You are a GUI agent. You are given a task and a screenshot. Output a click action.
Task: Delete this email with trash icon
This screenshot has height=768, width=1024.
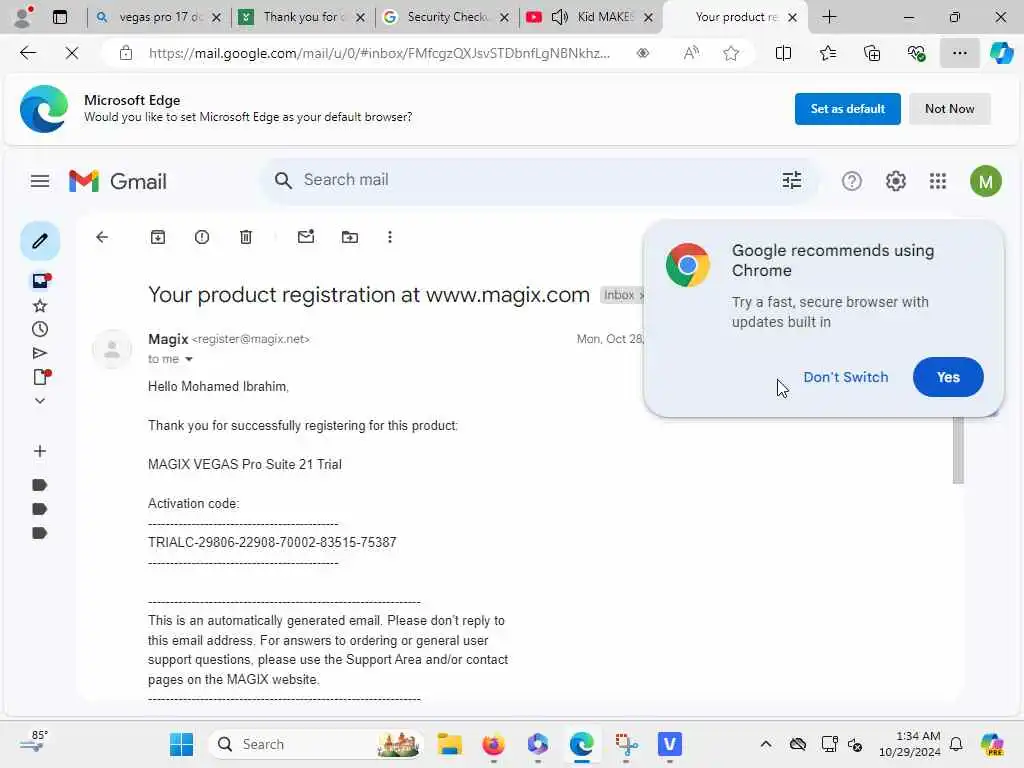coord(246,237)
